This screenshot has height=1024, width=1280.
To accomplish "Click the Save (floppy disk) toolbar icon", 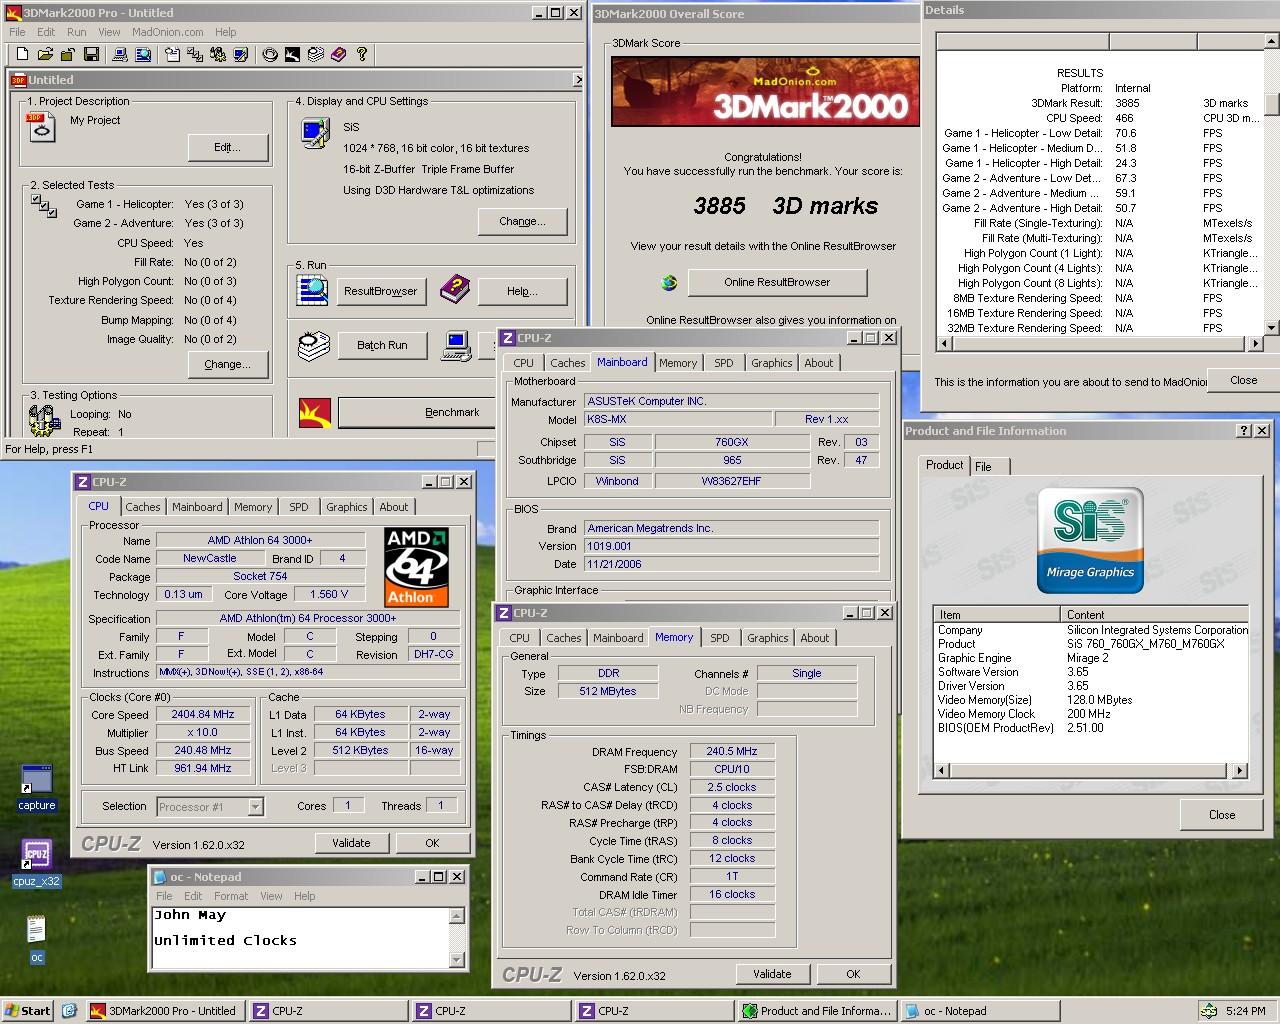I will 91,54.
